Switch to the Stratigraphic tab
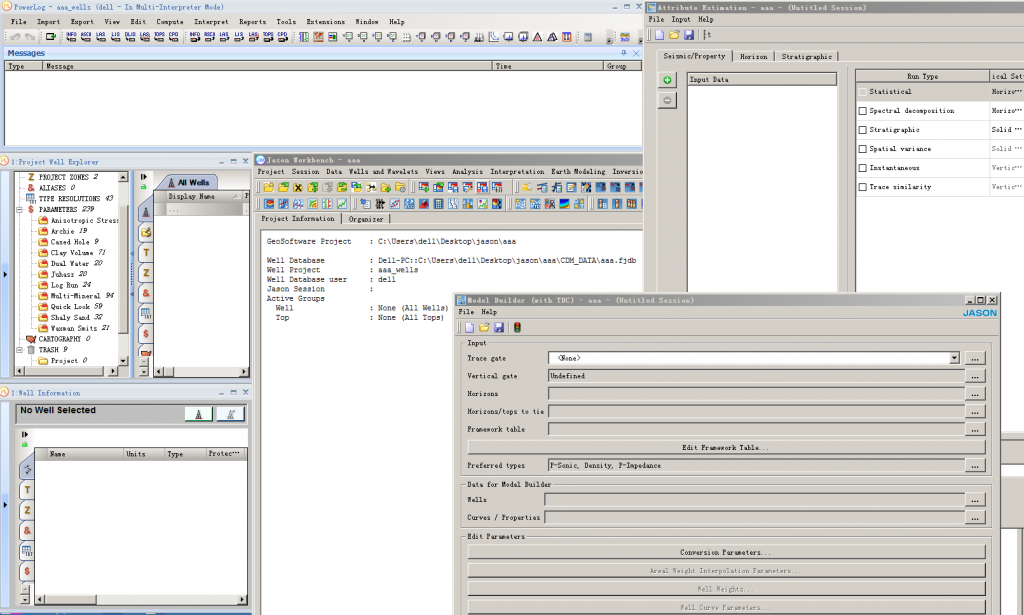 [x=807, y=57]
